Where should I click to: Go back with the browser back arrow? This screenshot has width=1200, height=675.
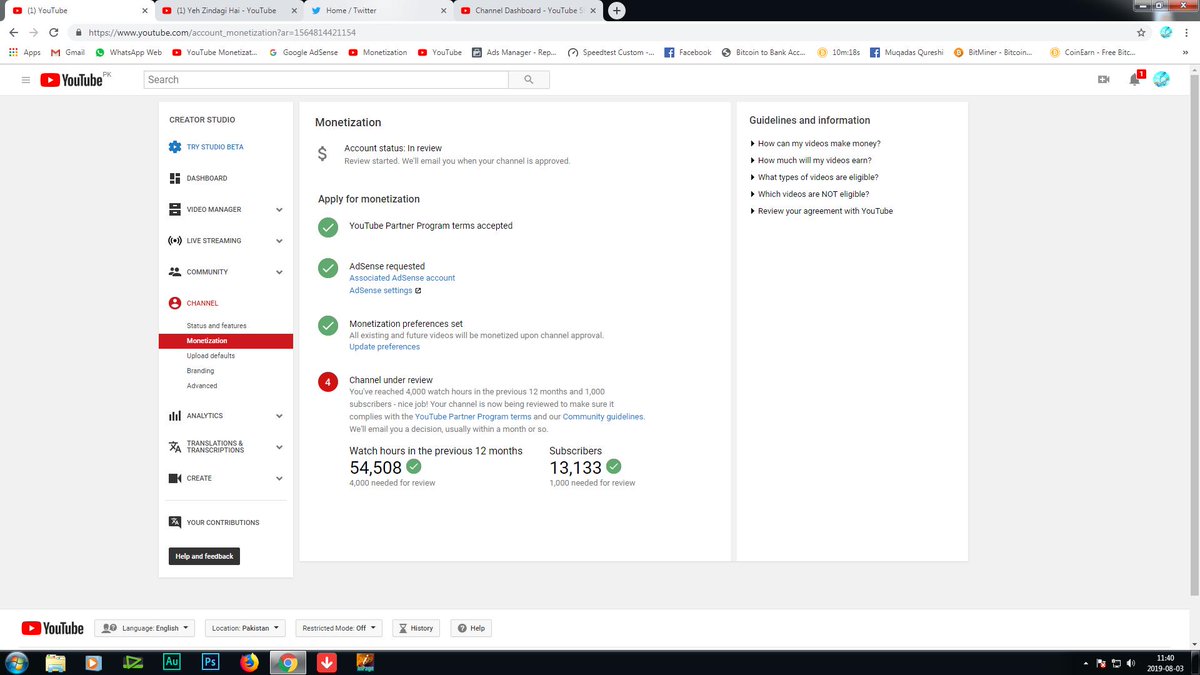coord(12,32)
